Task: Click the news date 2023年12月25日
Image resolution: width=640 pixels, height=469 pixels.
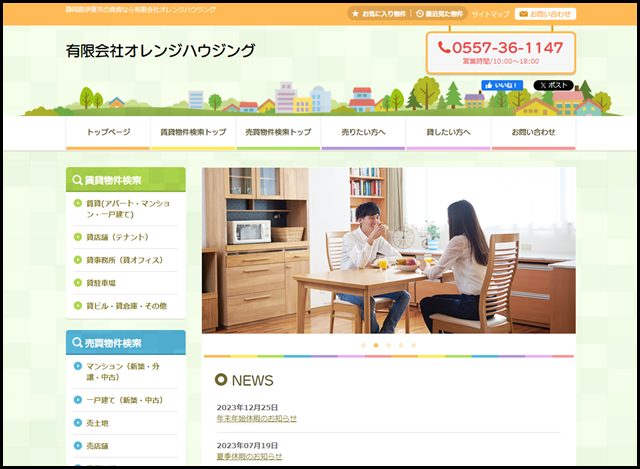Action: tap(247, 407)
